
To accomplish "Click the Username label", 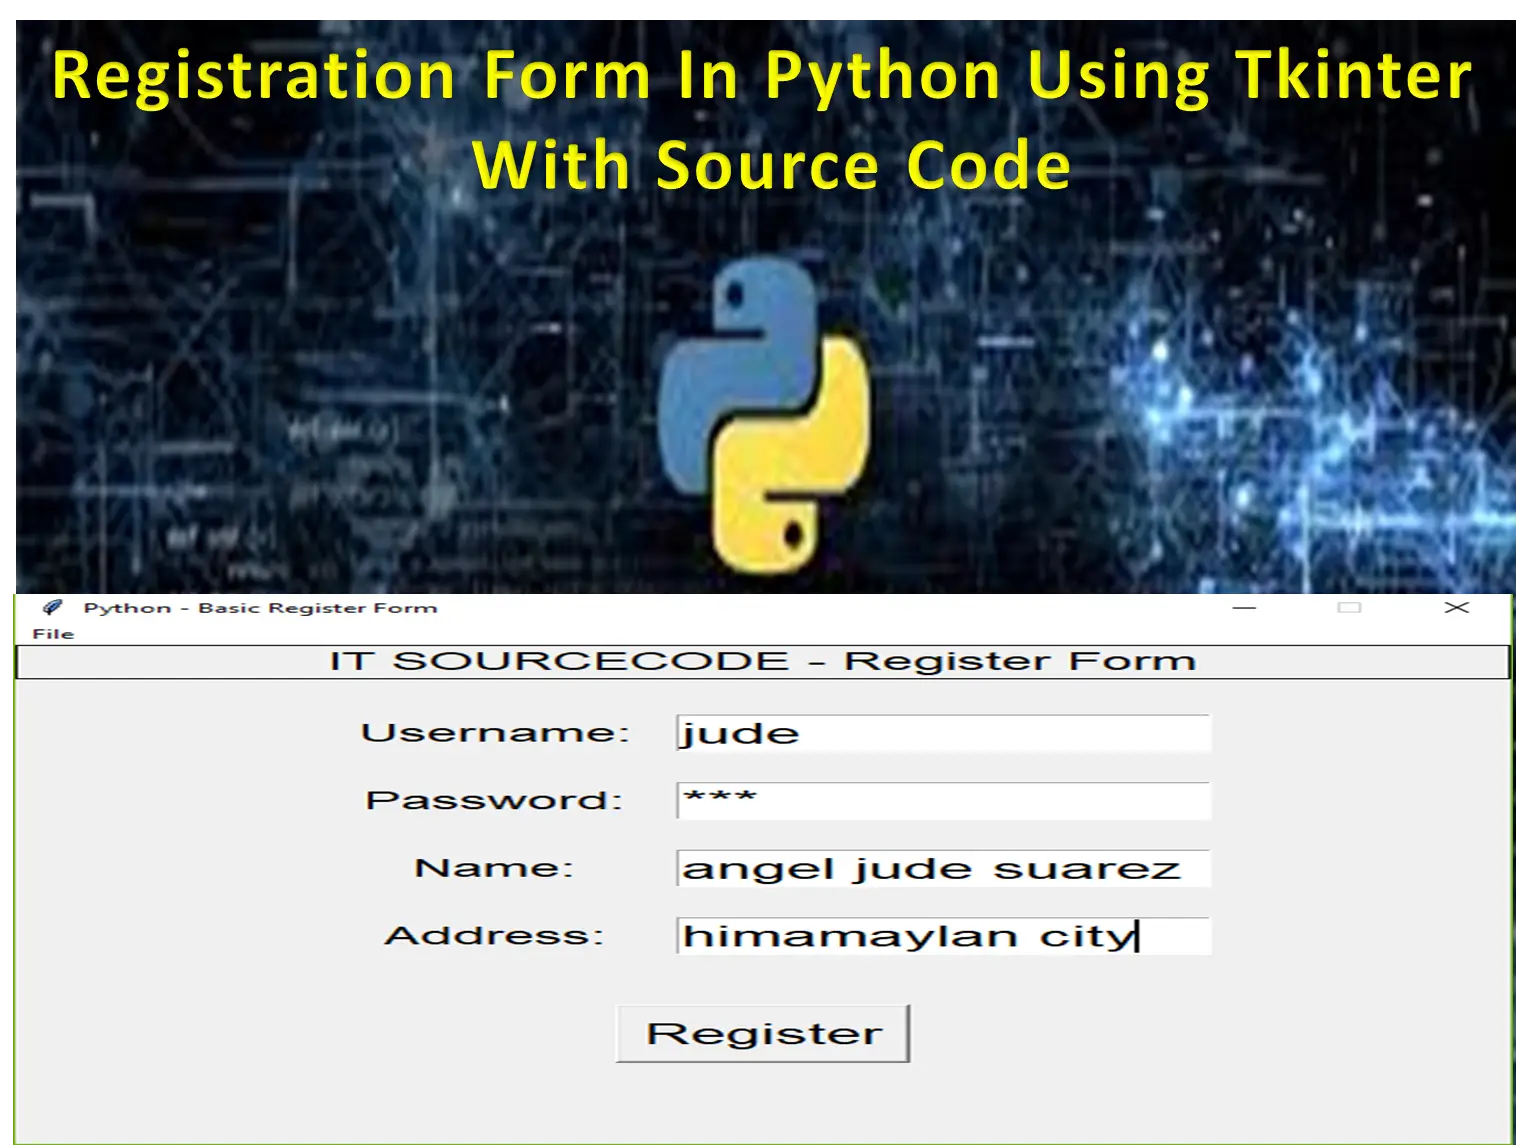I will click(495, 733).
